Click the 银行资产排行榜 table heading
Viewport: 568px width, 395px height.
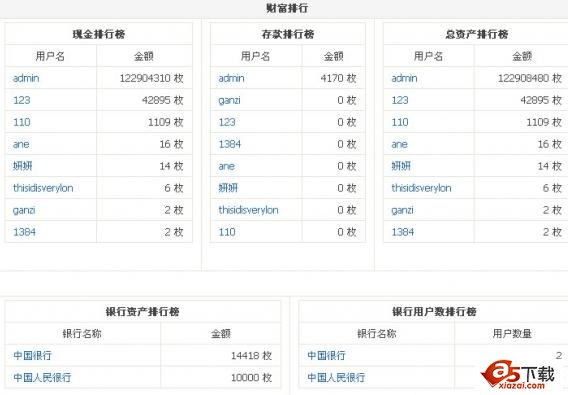point(142,312)
